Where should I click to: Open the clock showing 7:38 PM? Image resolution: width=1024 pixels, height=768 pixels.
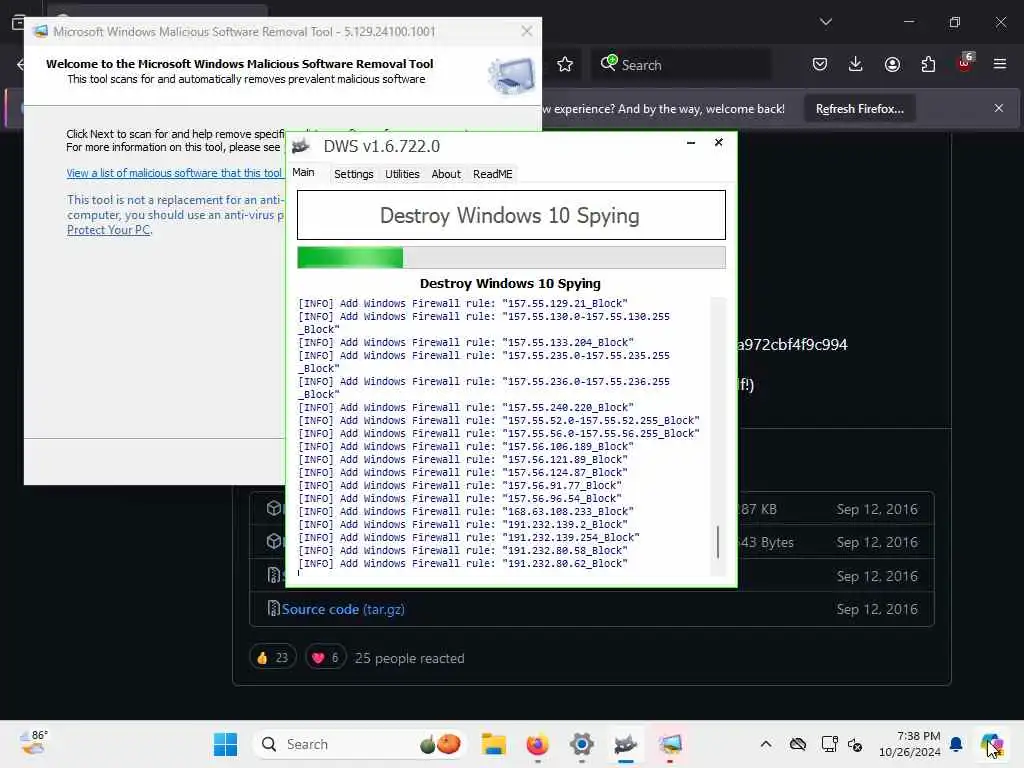coord(910,744)
